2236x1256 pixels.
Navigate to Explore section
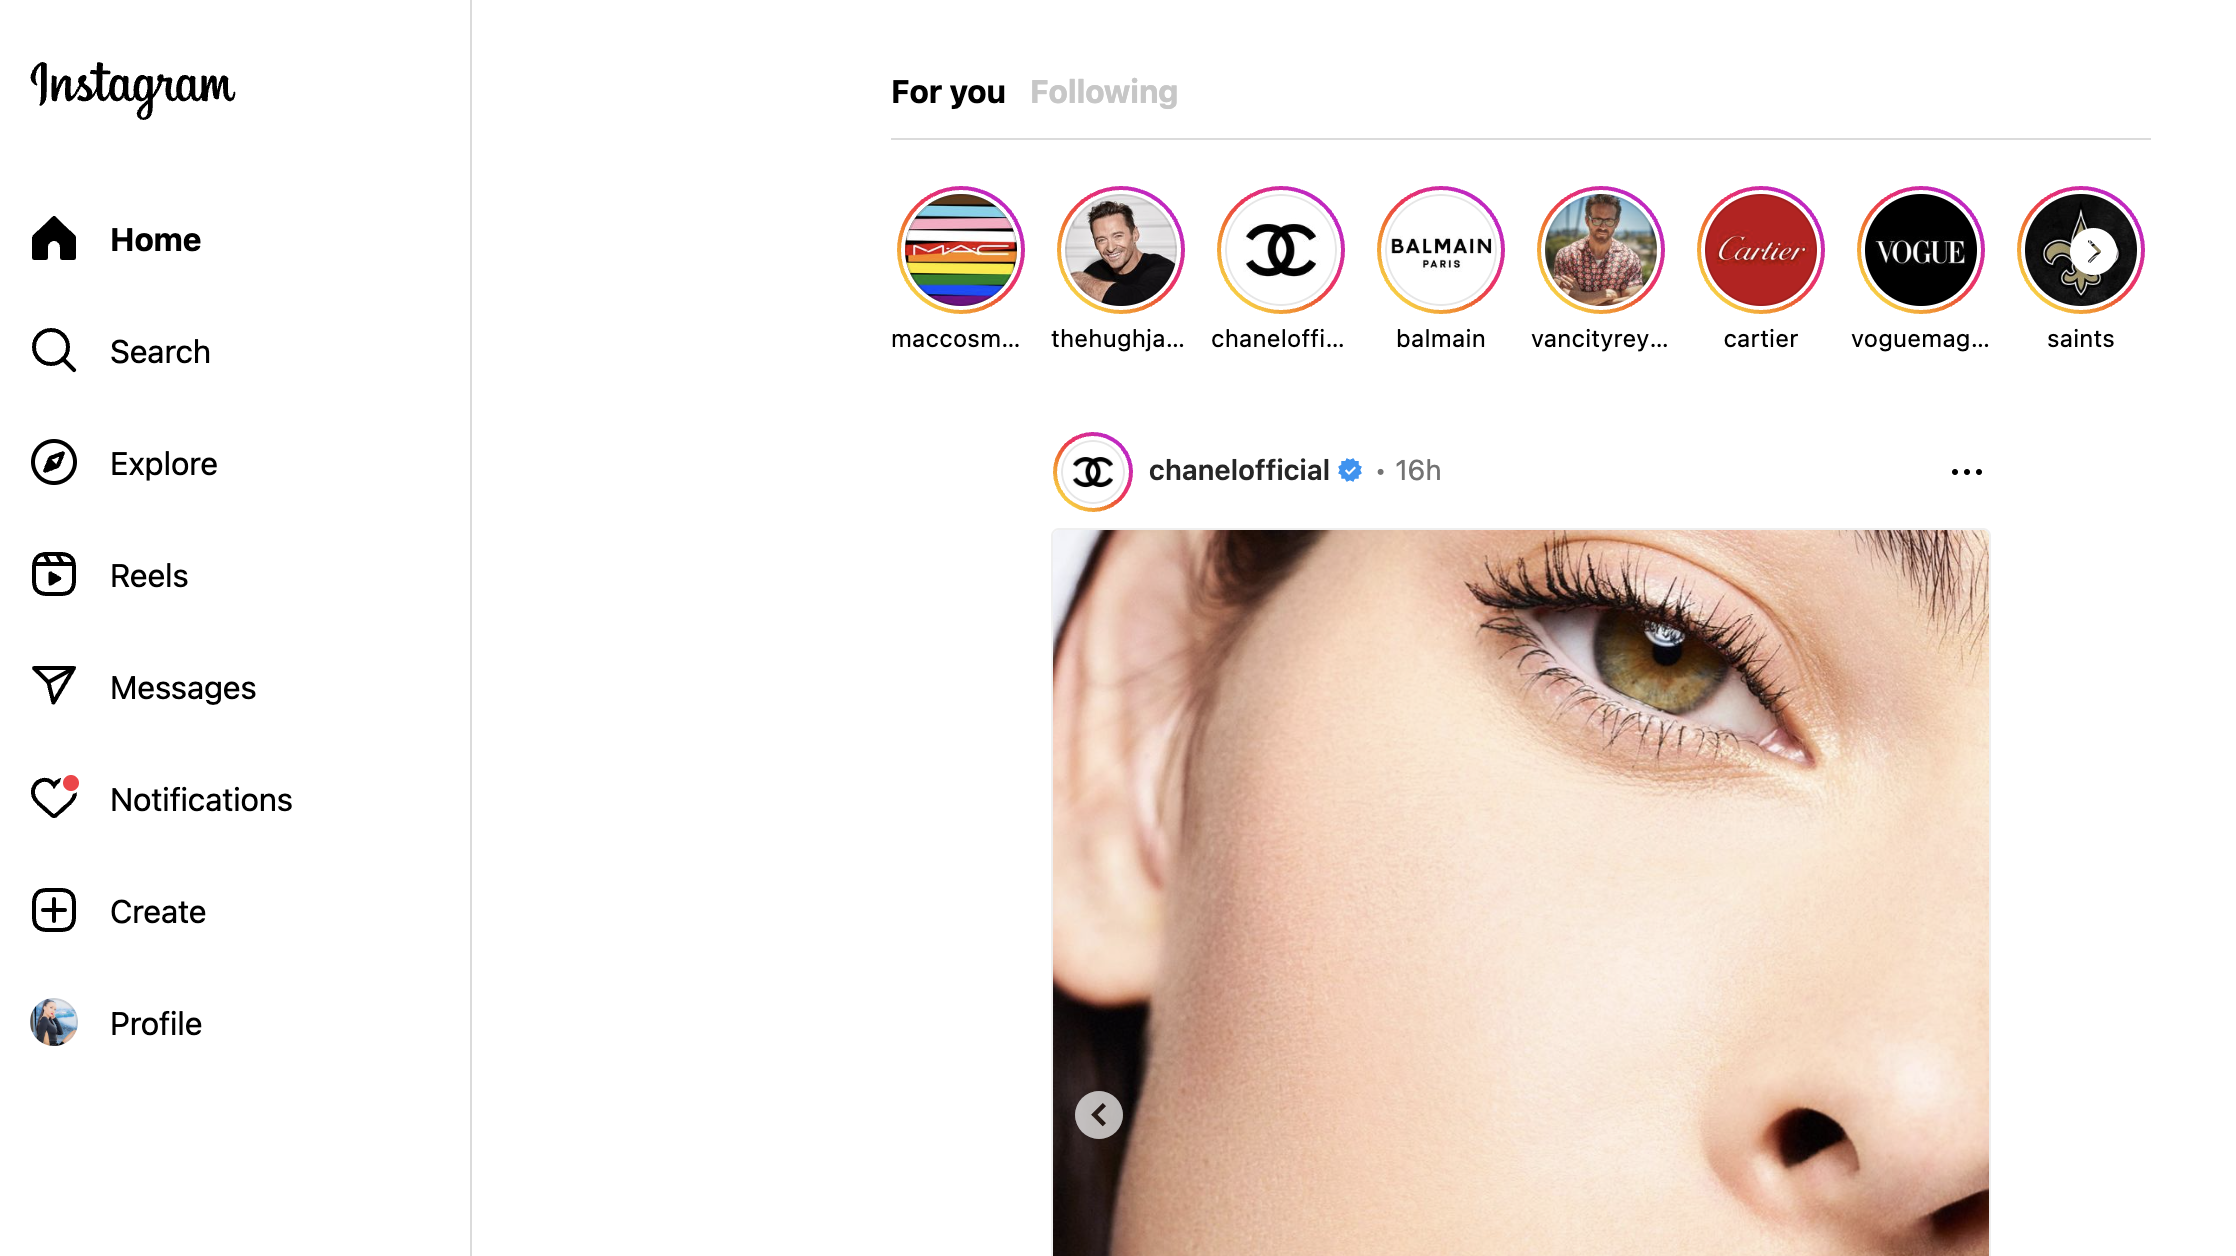(164, 464)
